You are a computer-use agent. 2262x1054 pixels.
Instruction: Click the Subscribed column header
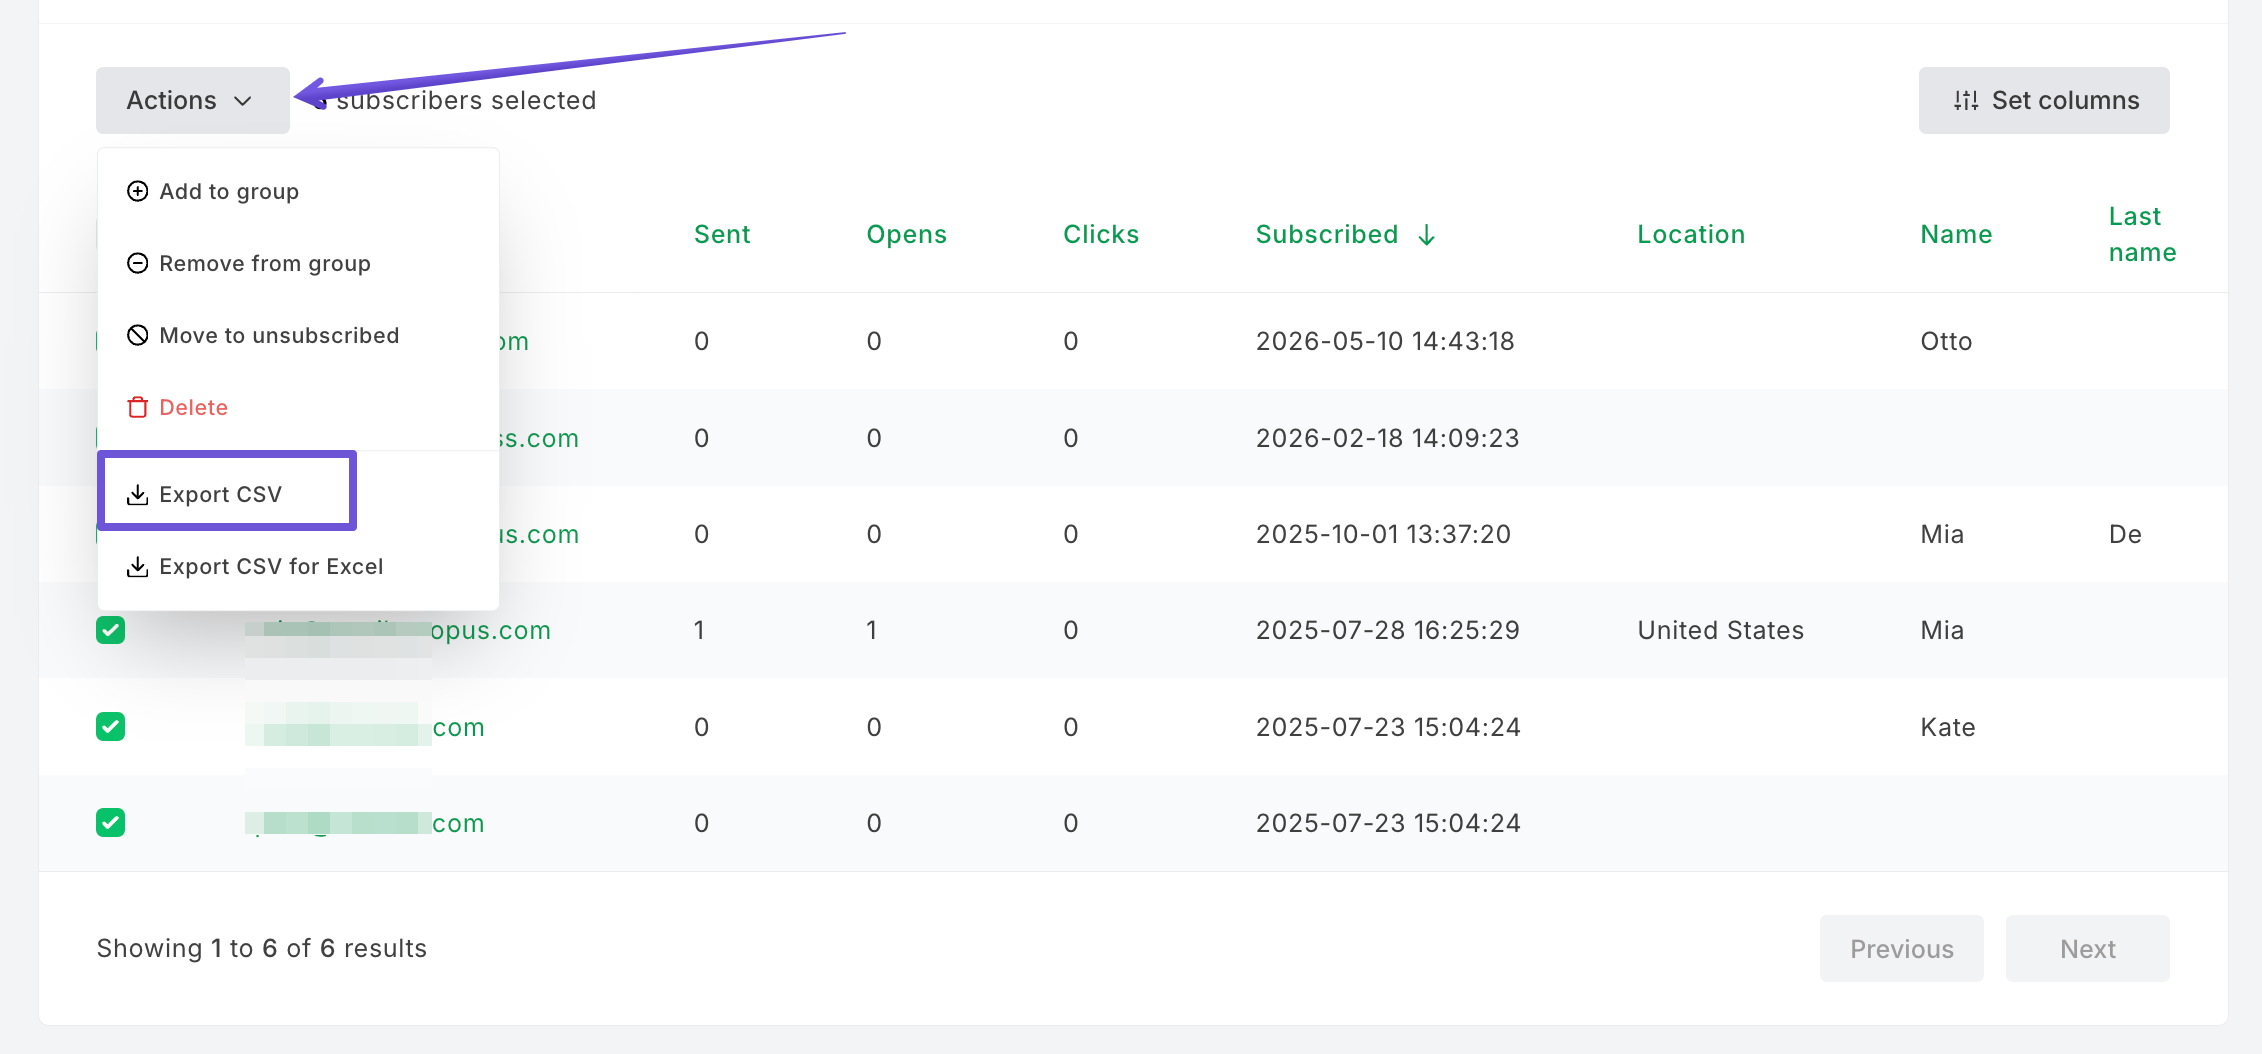pos(1327,234)
